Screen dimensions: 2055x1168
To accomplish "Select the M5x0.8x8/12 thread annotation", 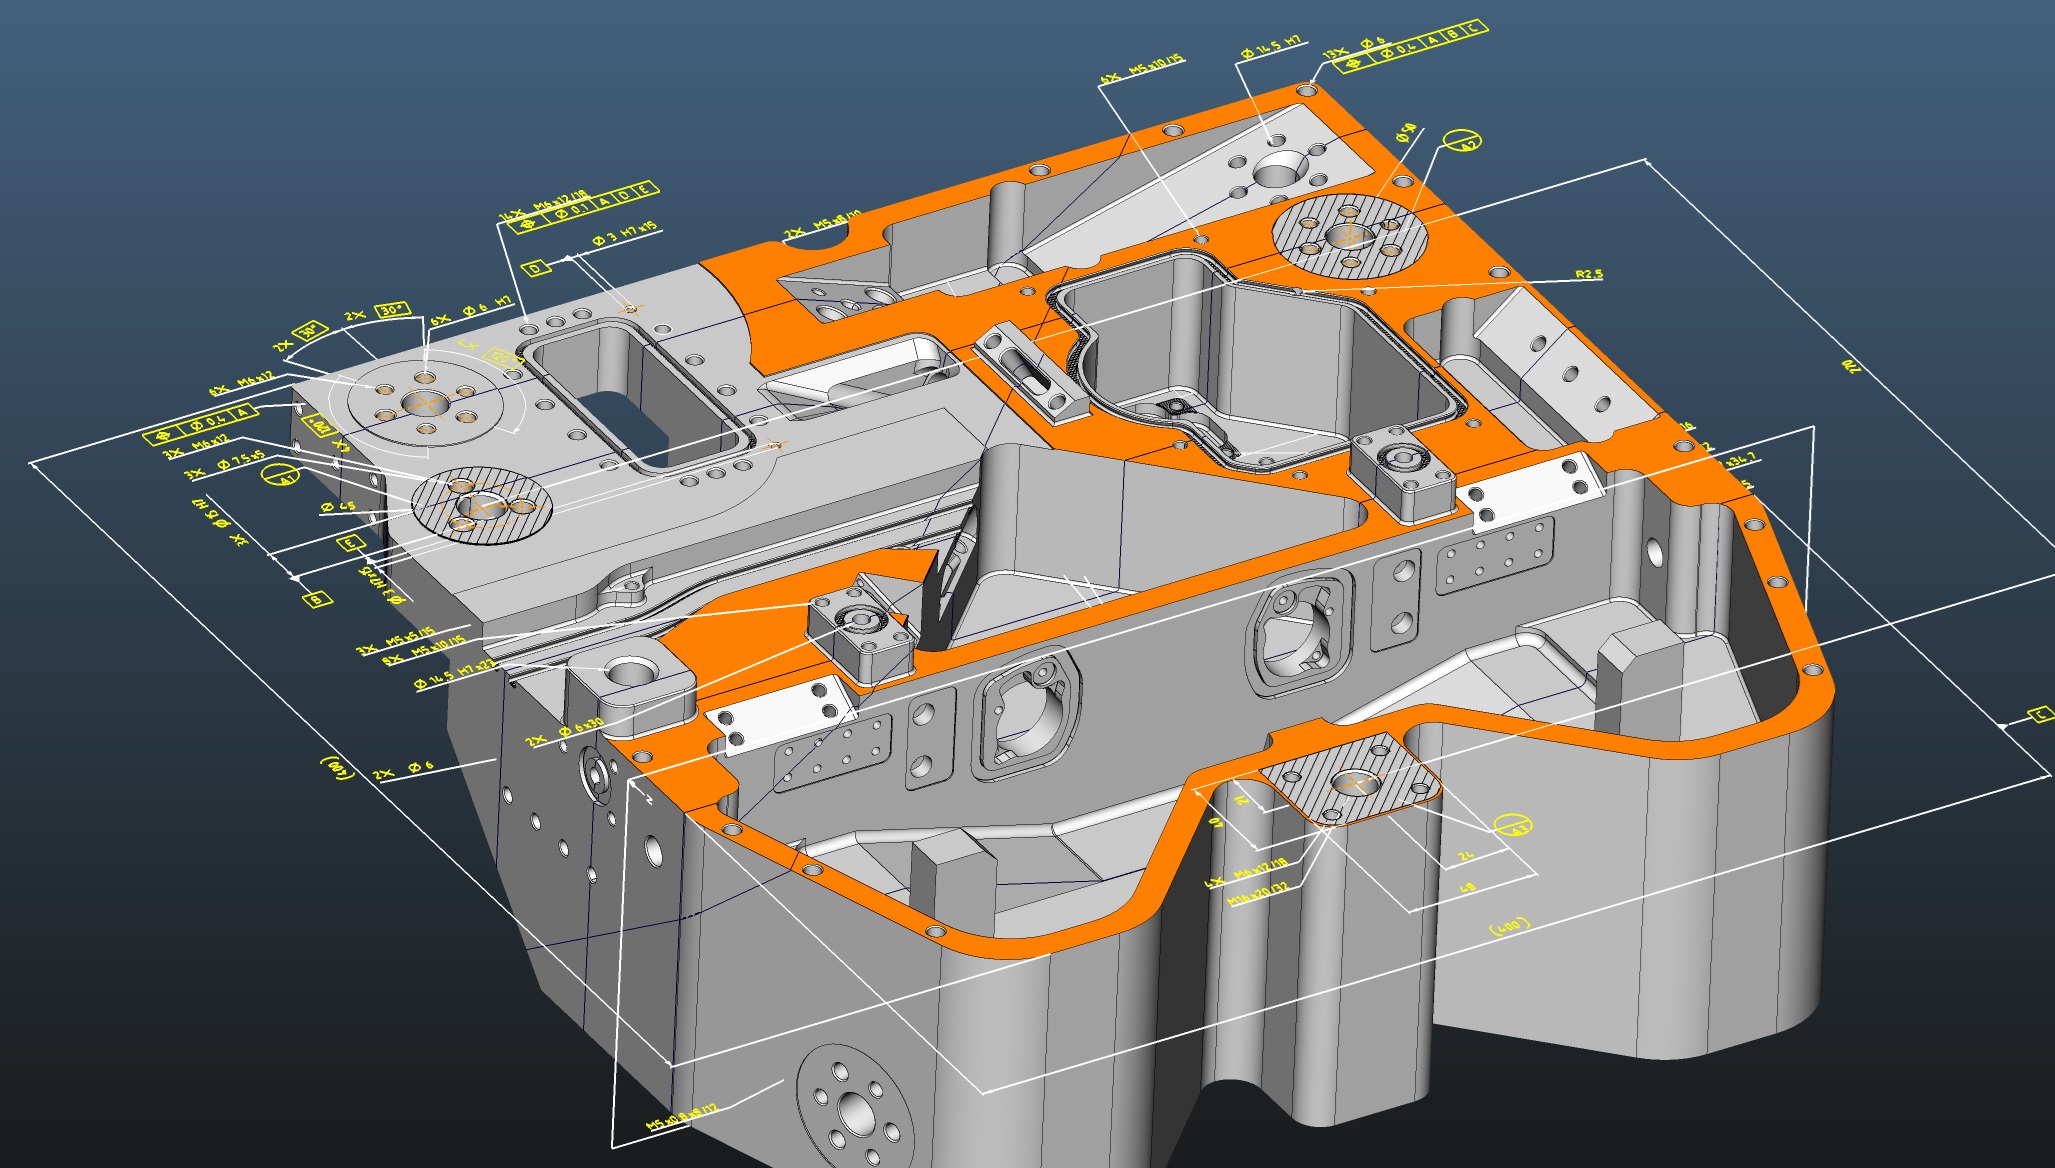I will 682,1117.
